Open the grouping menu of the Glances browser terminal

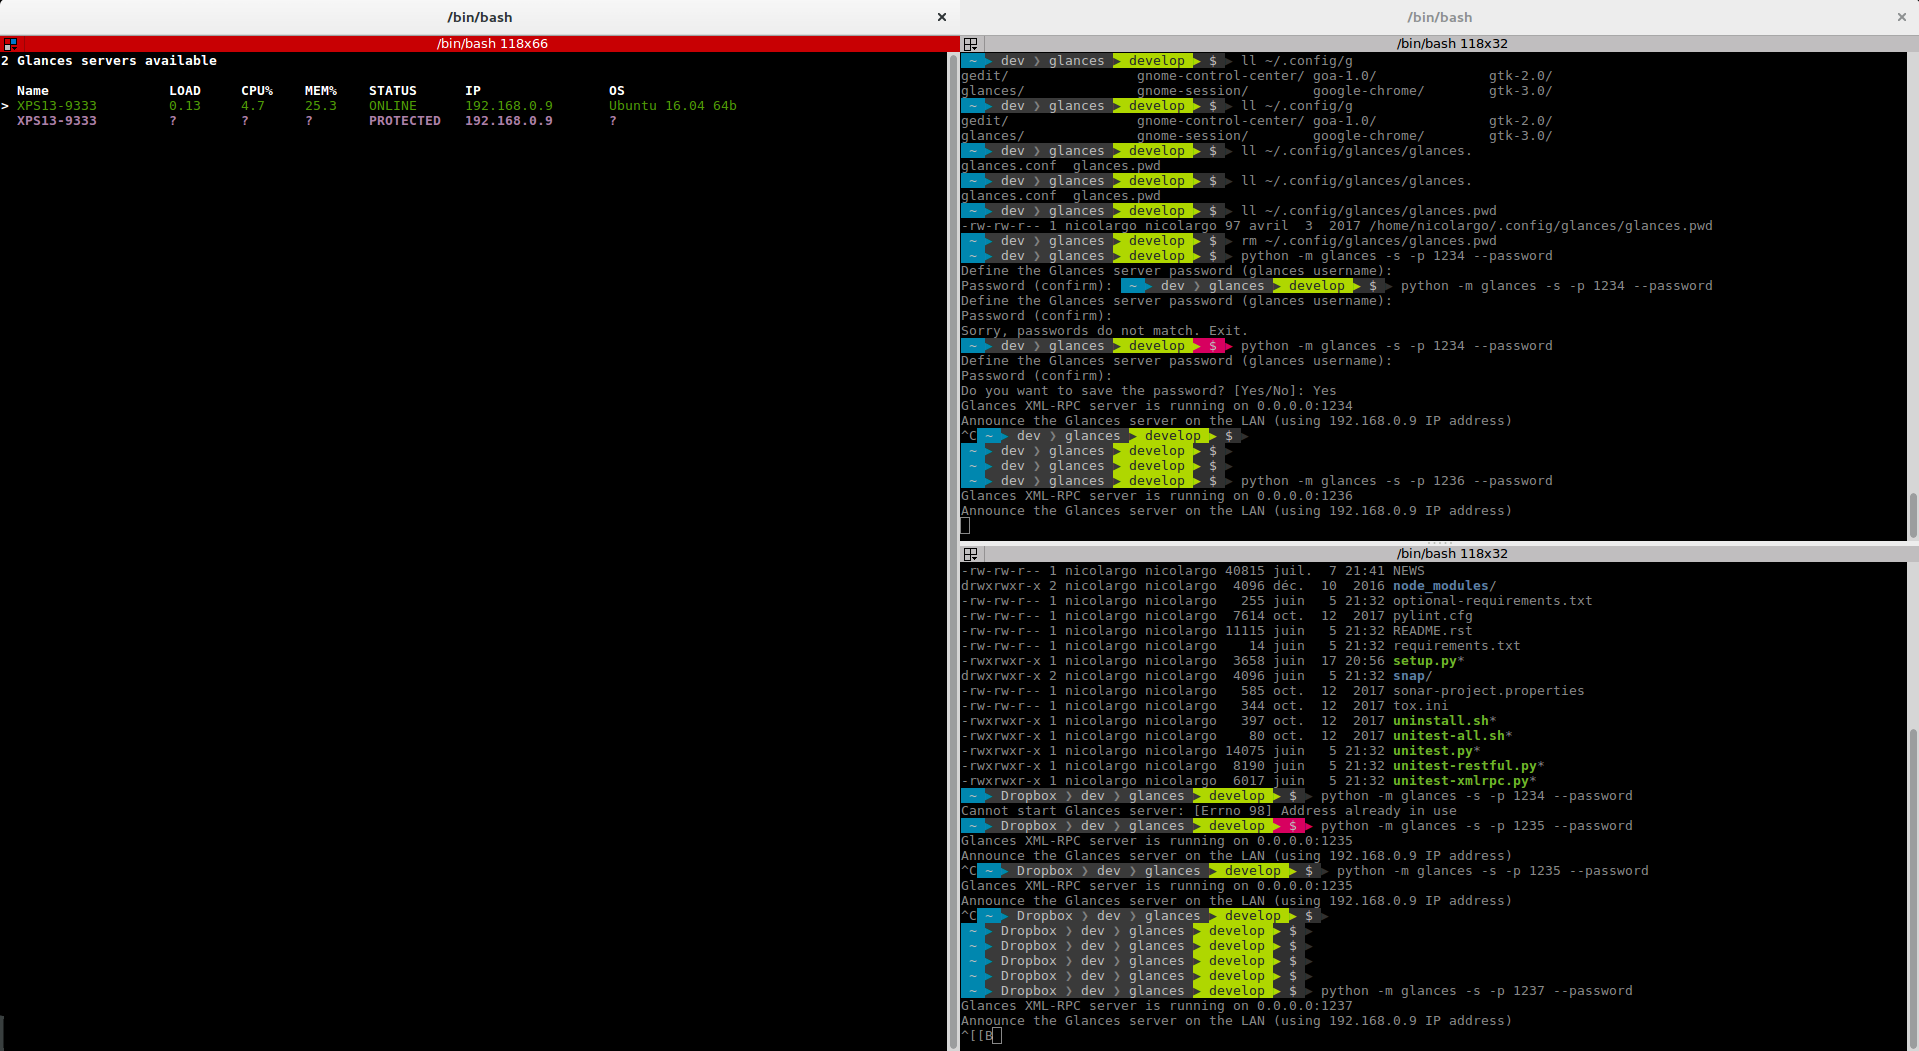point(10,44)
